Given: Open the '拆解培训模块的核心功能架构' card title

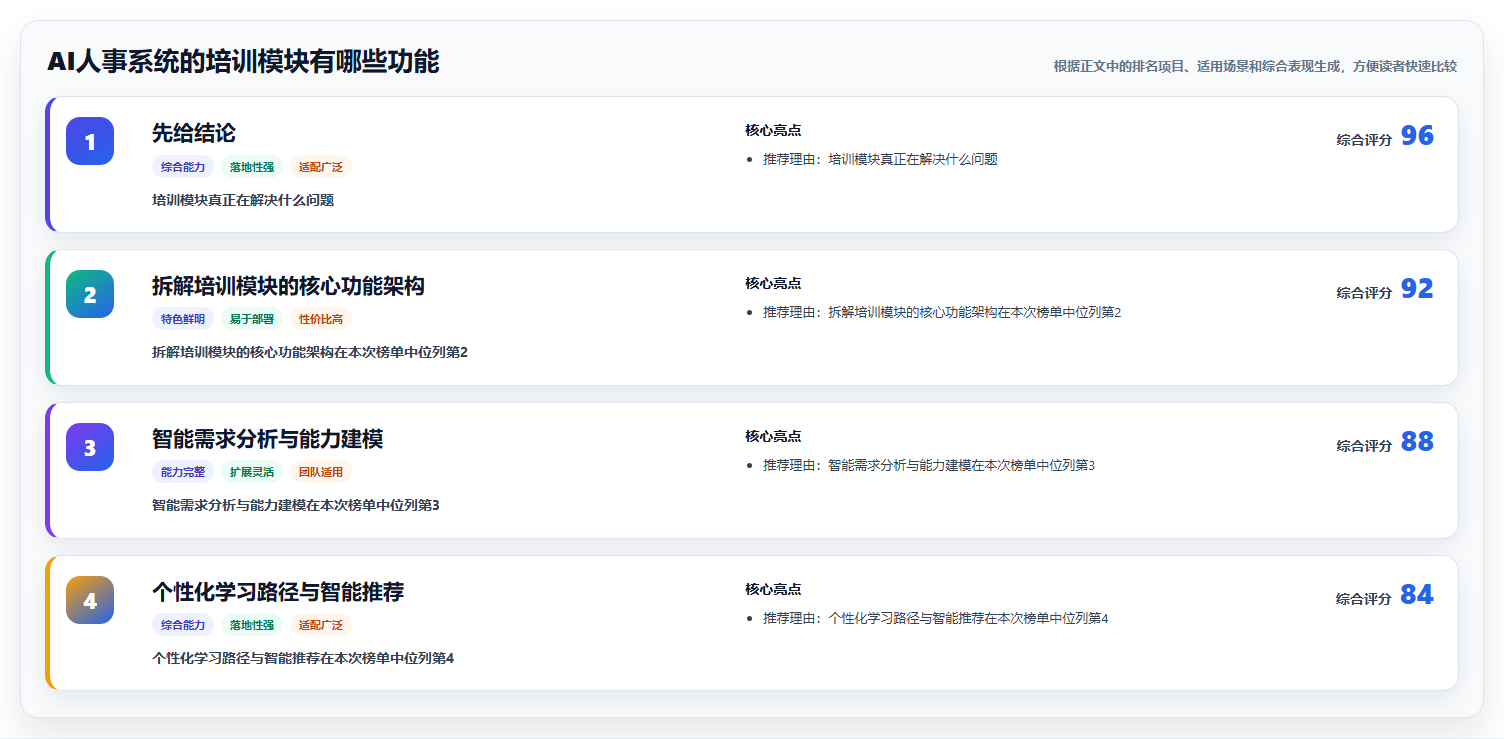Looking at the screenshot, I should [x=288, y=286].
